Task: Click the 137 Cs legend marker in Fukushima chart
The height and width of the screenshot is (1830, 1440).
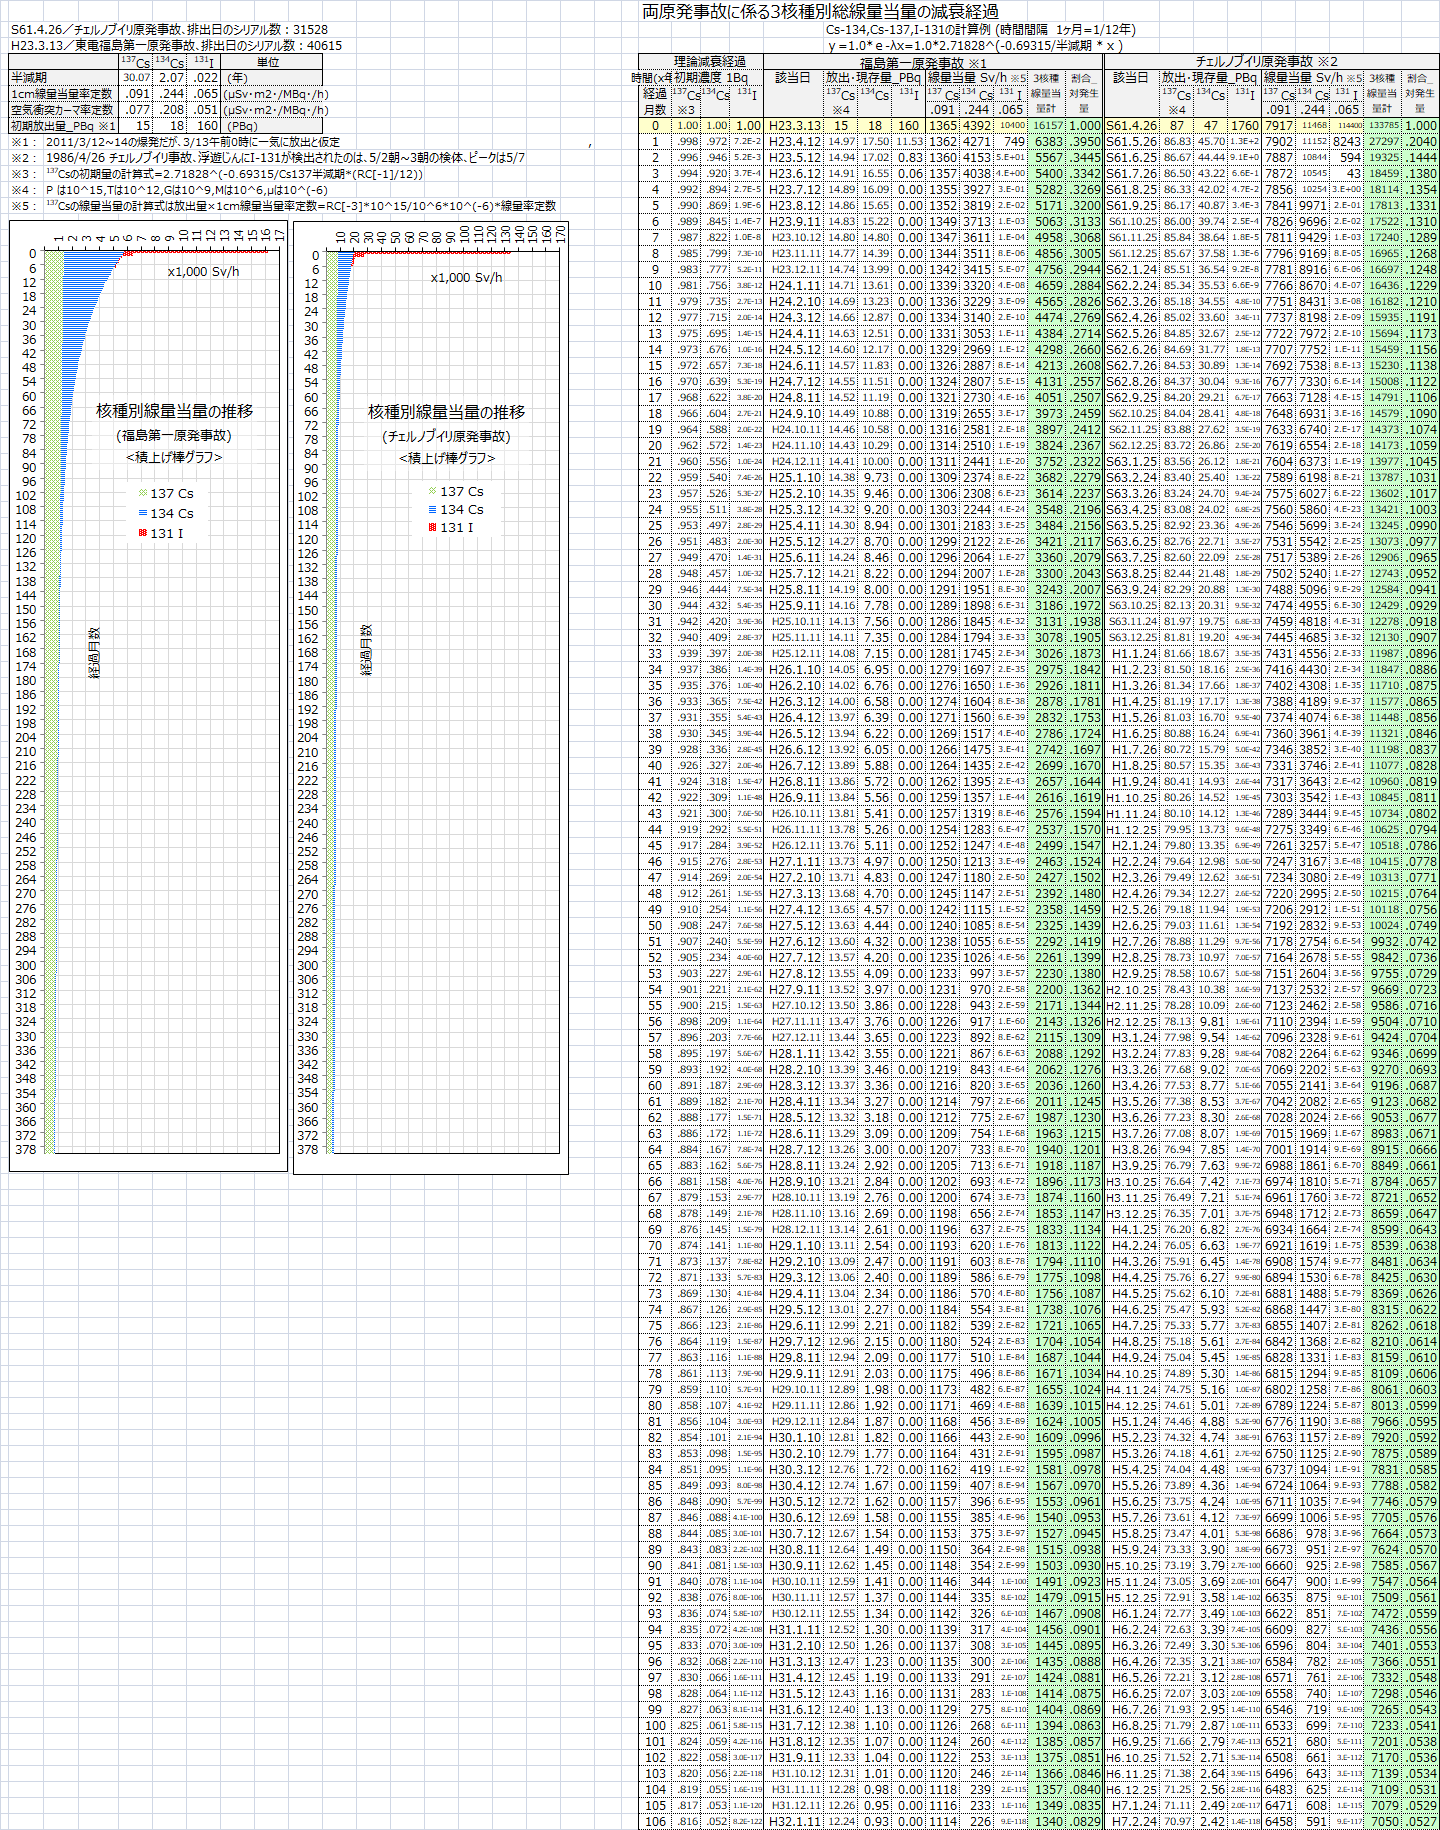Action: click(143, 493)
